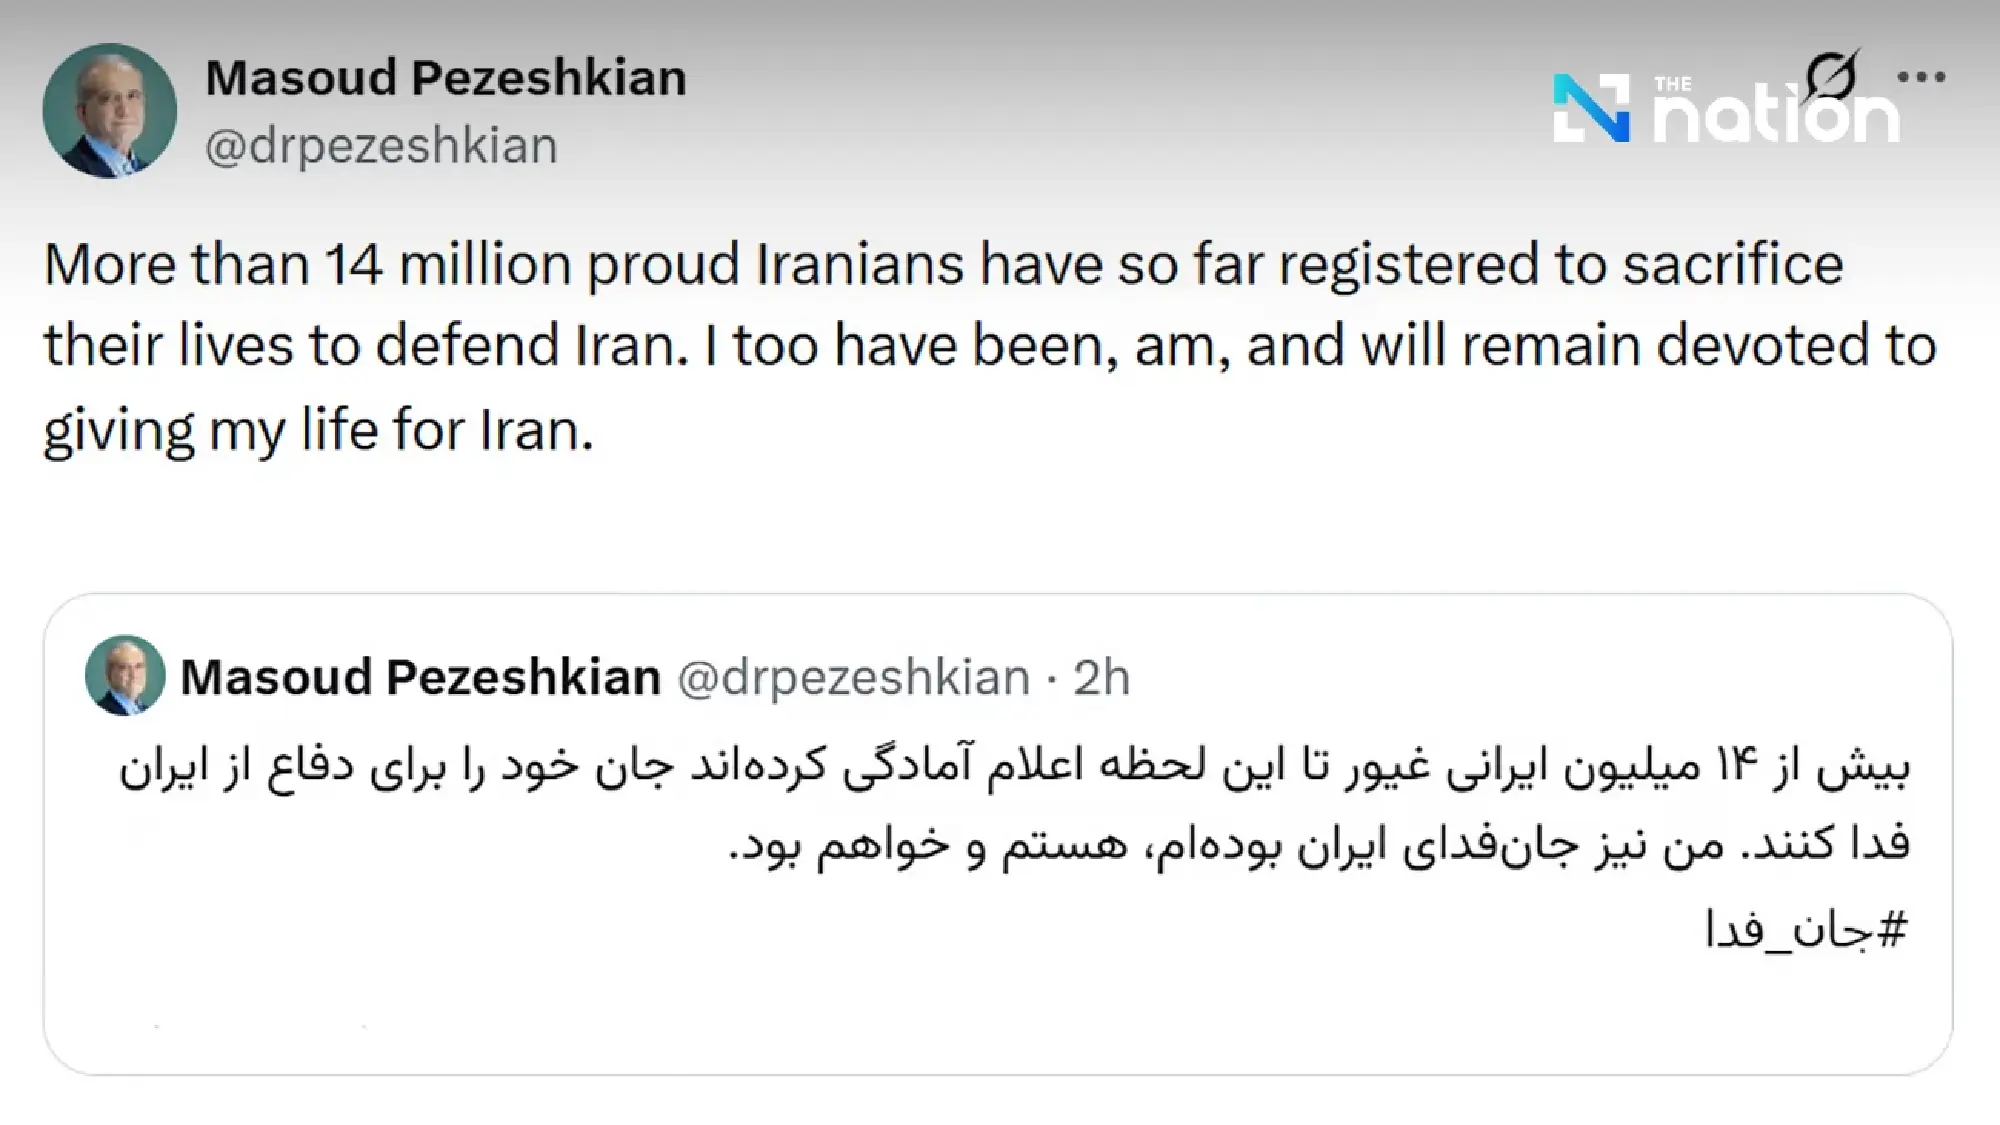Click the top @drpezeshkian handle

(381, 146)
